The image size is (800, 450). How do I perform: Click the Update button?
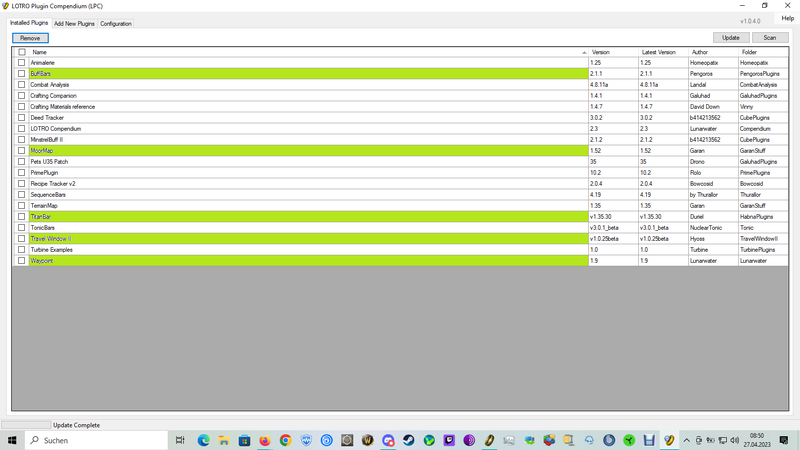coord(731,38)
